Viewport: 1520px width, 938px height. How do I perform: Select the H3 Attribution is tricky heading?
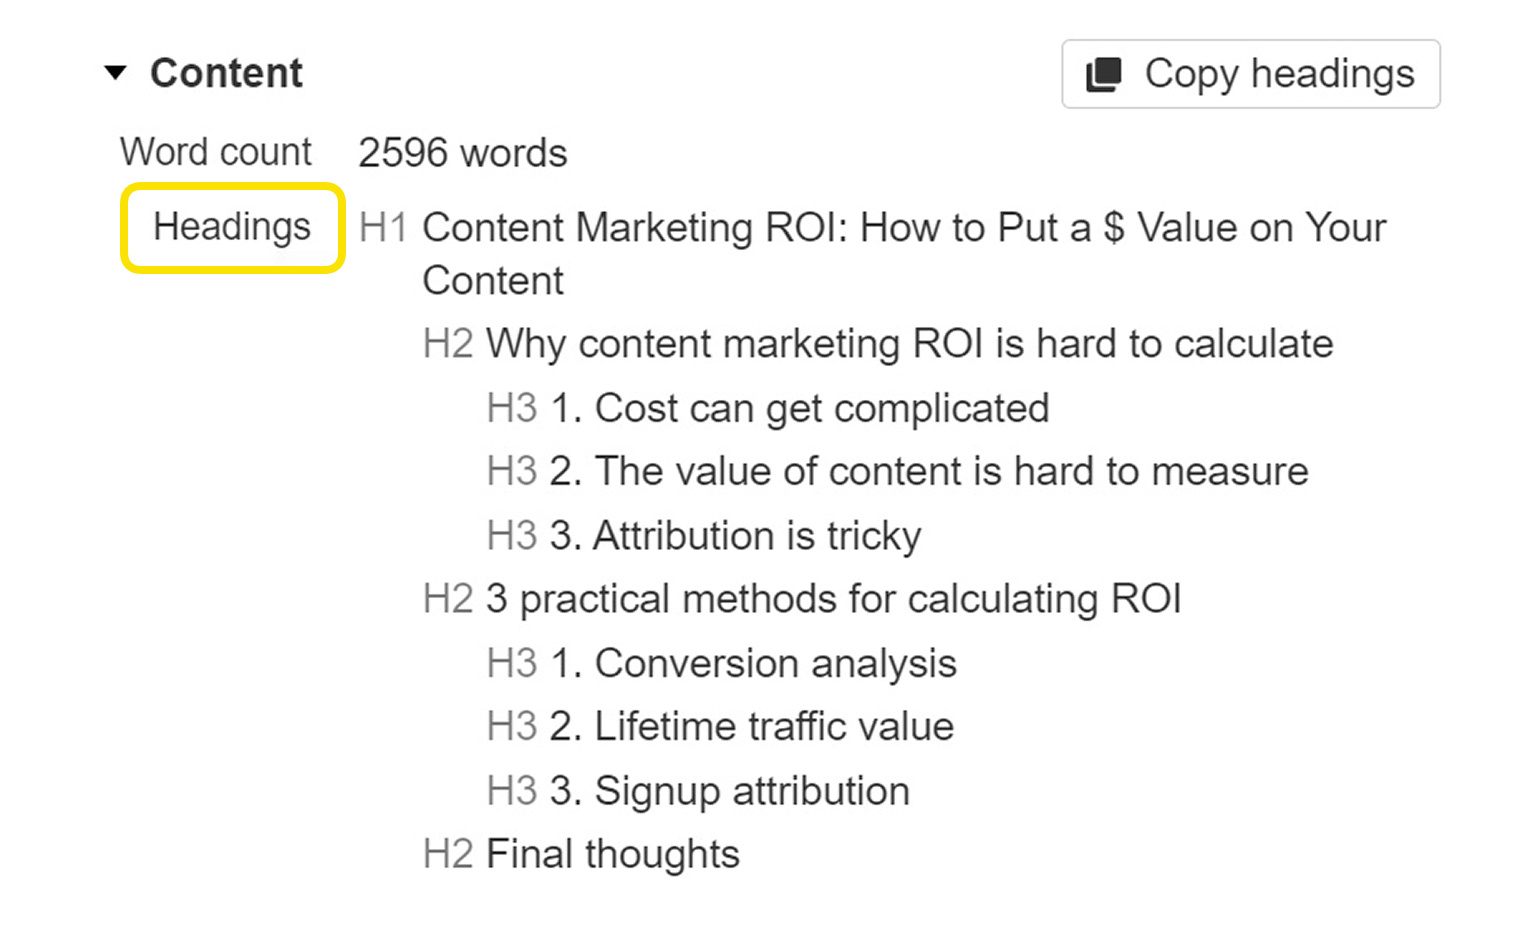[755, 535]
